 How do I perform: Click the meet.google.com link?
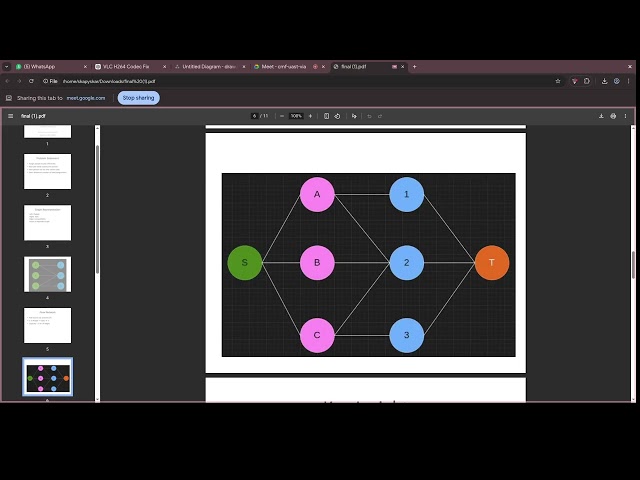click(x=86, y=98)
